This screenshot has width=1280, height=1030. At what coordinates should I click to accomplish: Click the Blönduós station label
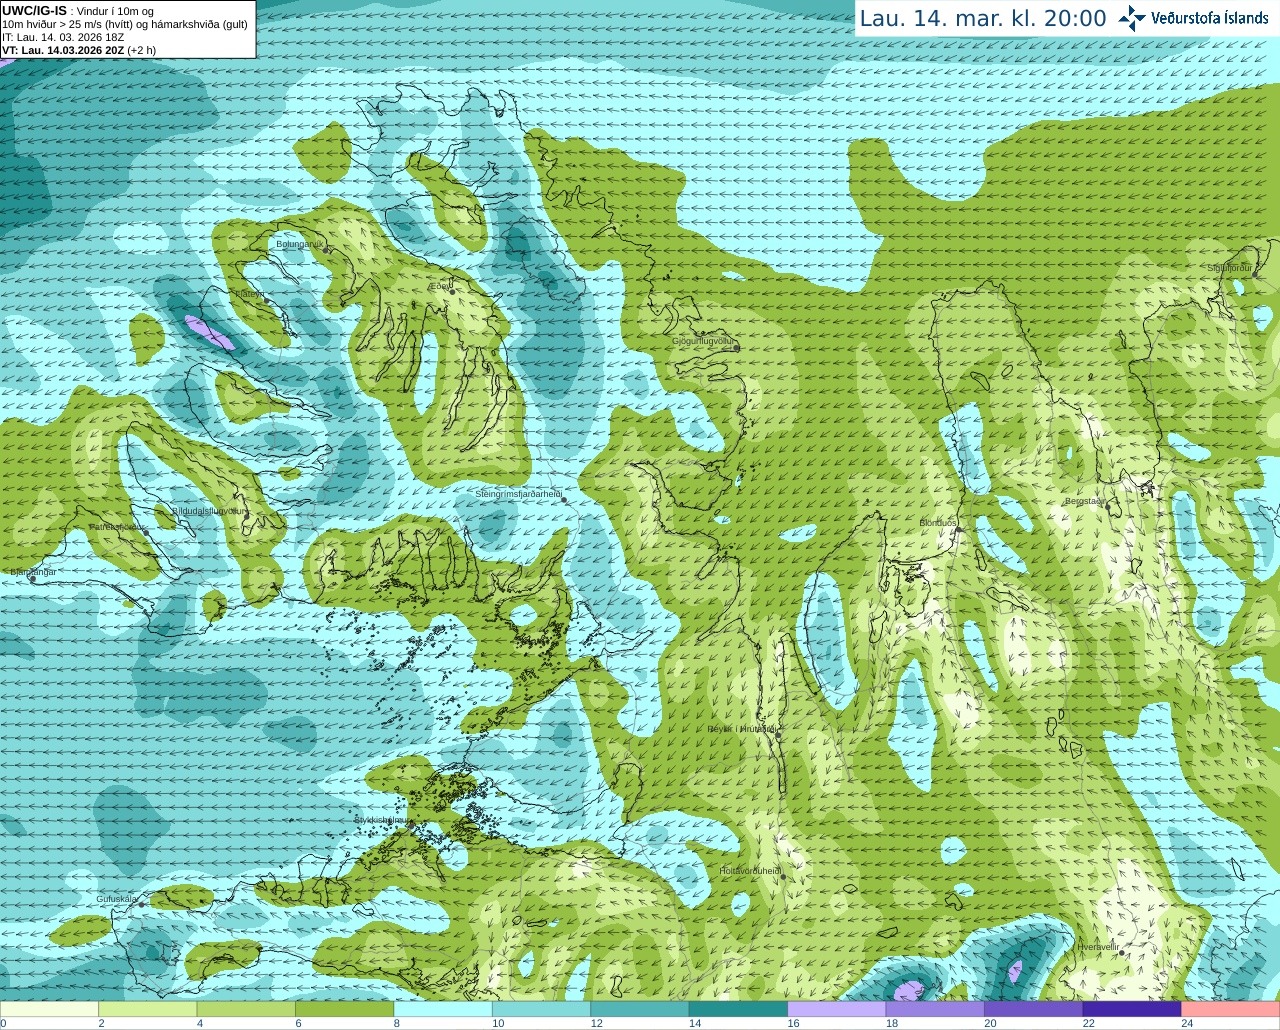pos(937,523)
